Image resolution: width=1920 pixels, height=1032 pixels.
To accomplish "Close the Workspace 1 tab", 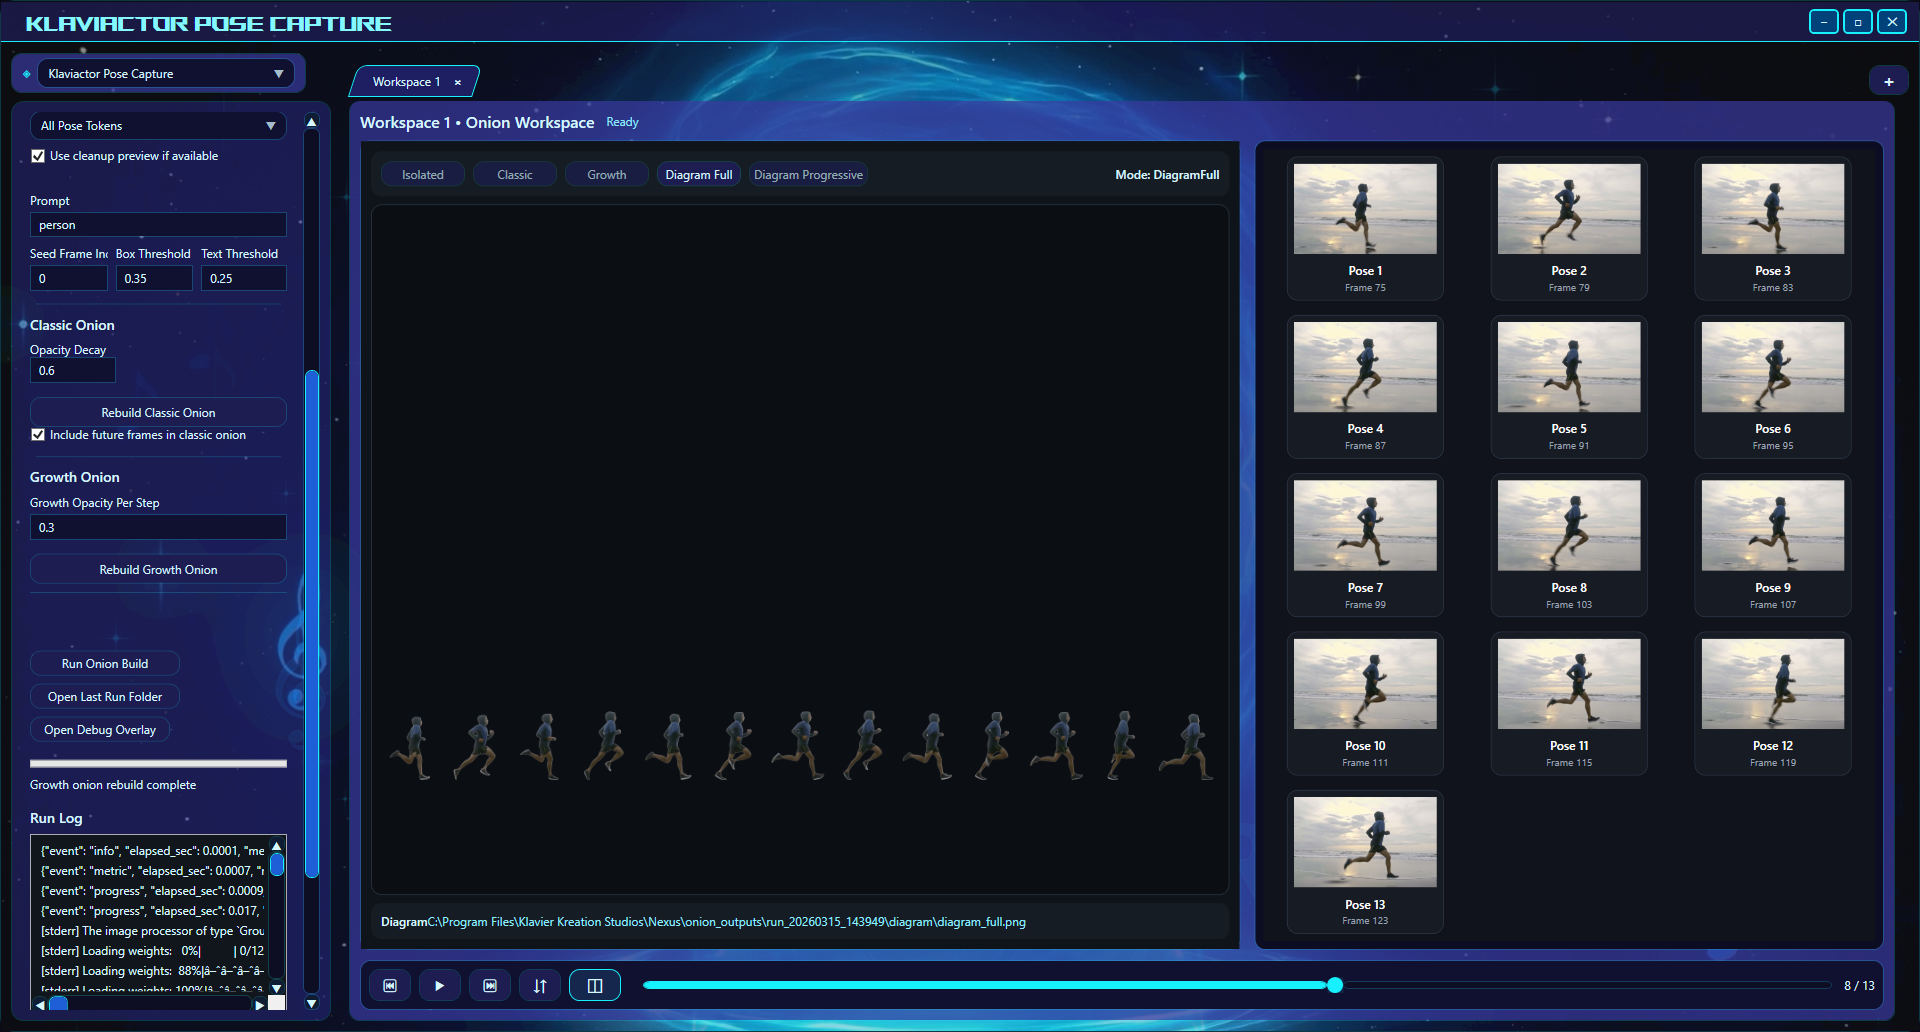I will coord(458,82).
